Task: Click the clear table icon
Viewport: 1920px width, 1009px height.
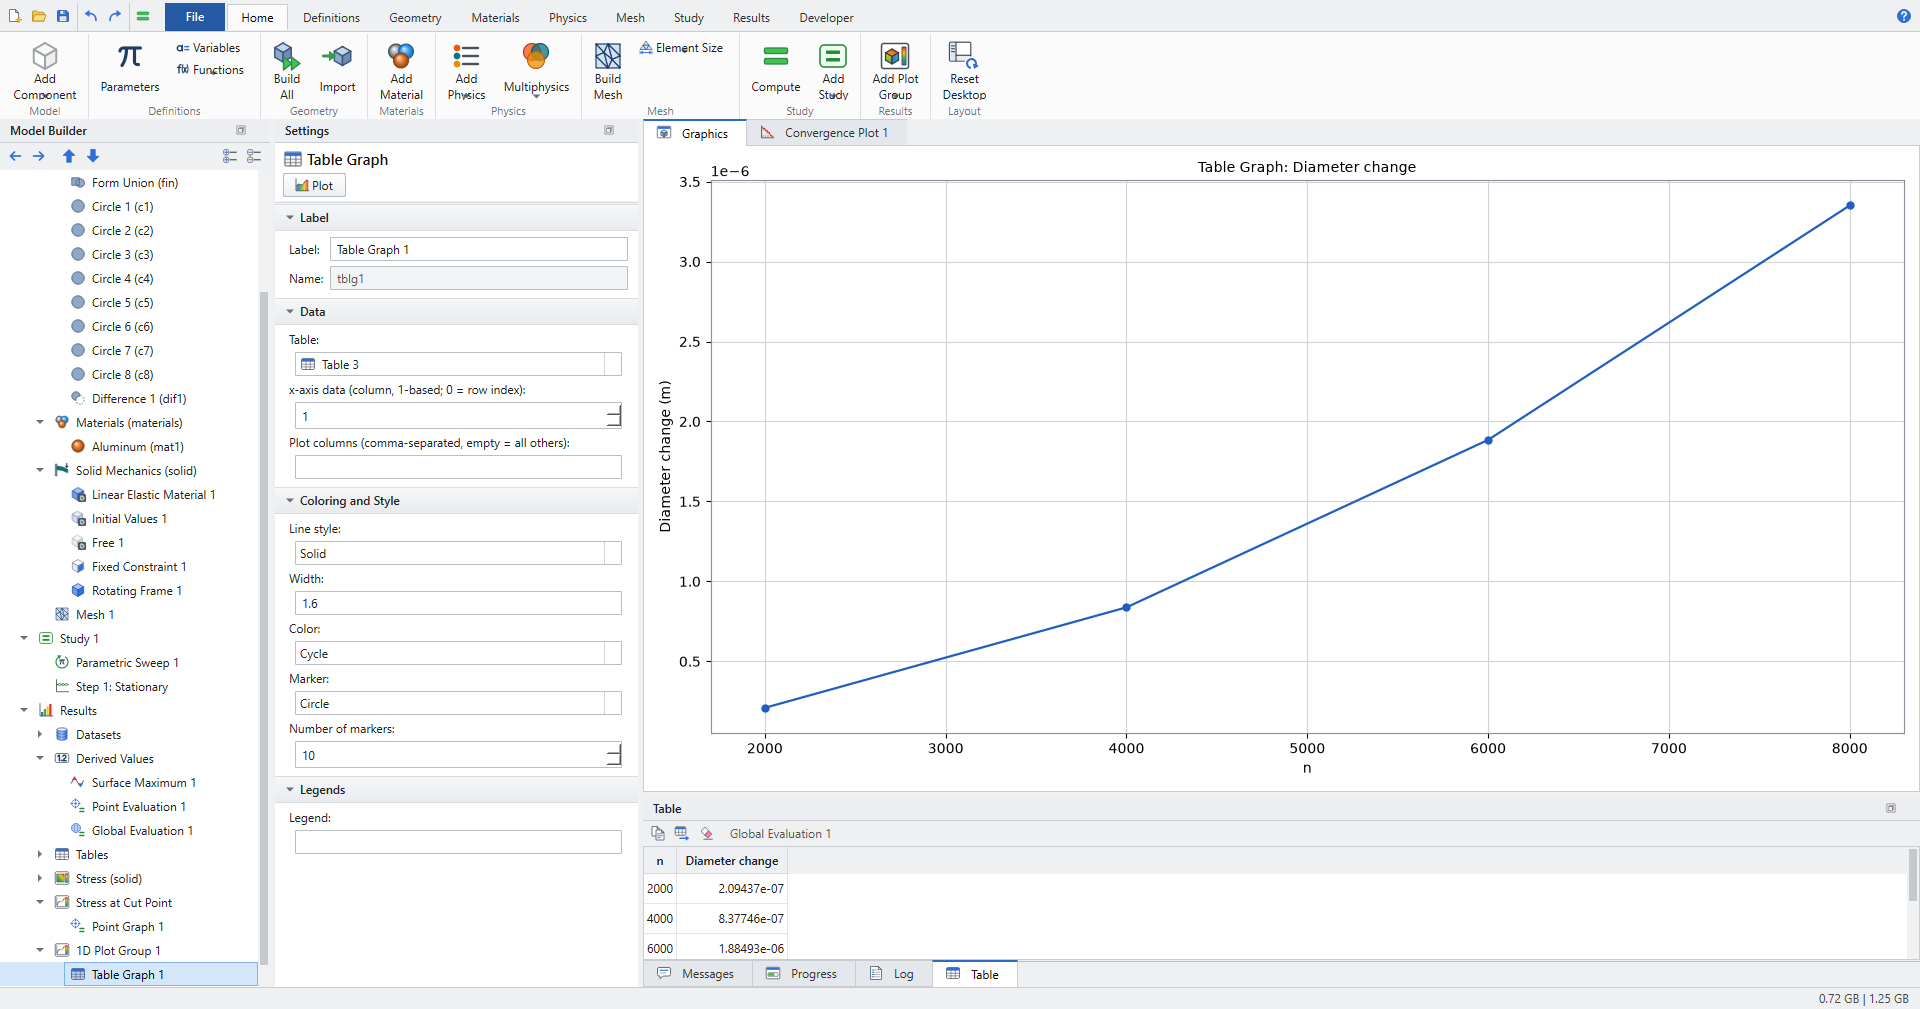Action: point(707,833)
